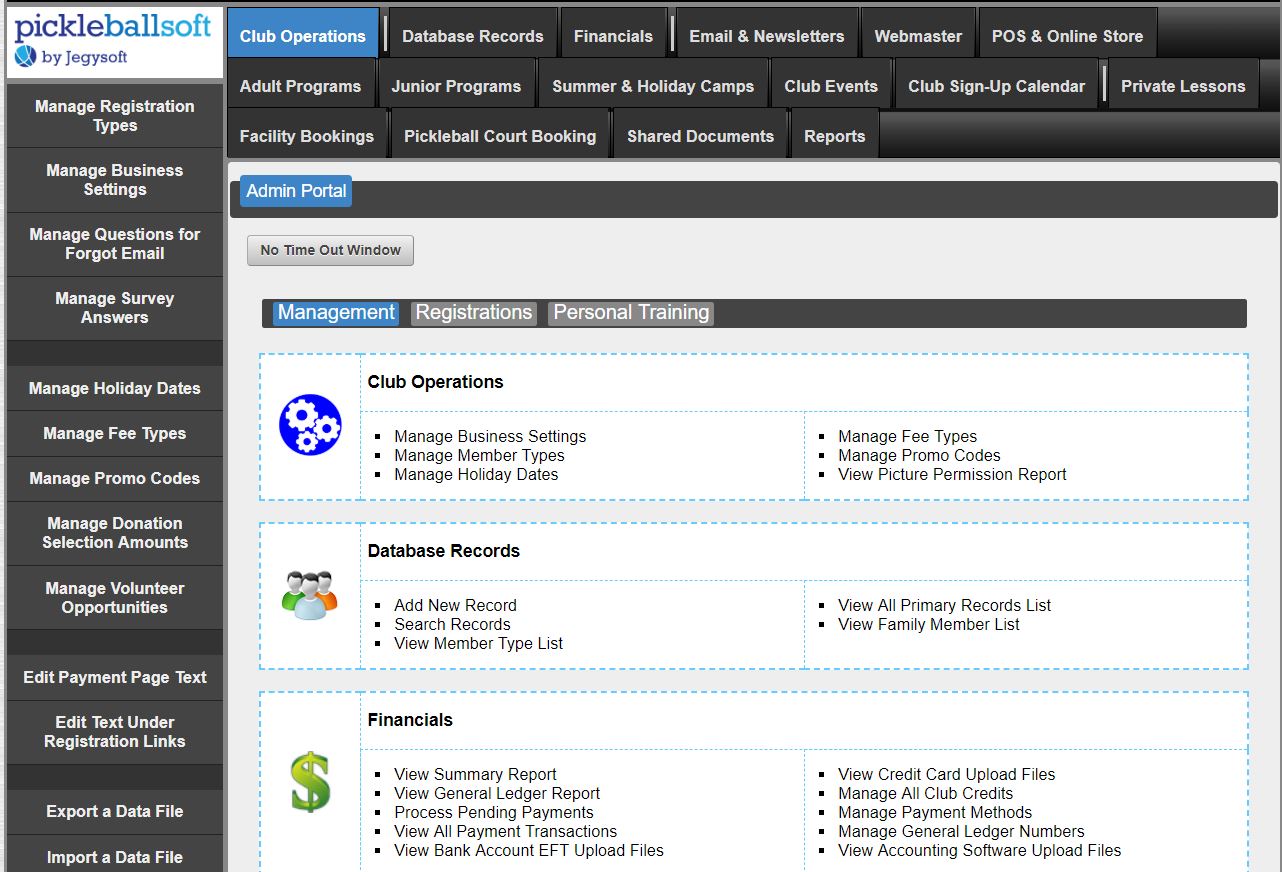Switch to the Registrations sub-tab

(x=474, y=313)
